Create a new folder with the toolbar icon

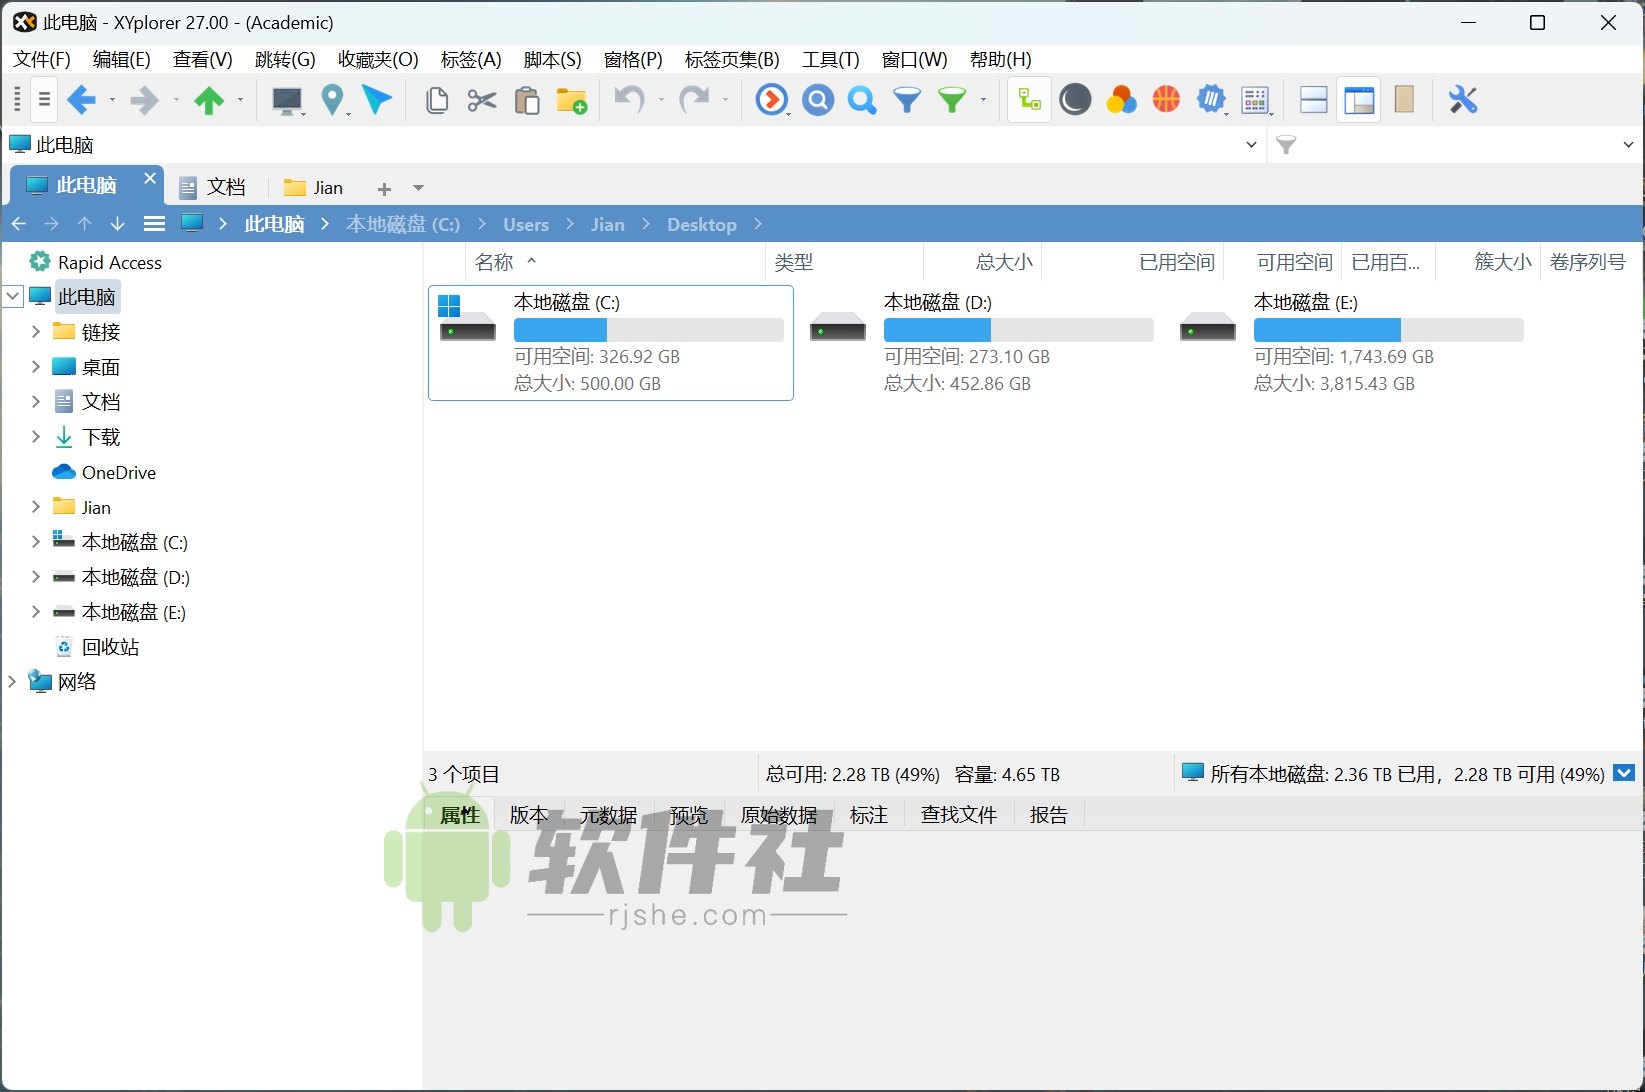571,100
